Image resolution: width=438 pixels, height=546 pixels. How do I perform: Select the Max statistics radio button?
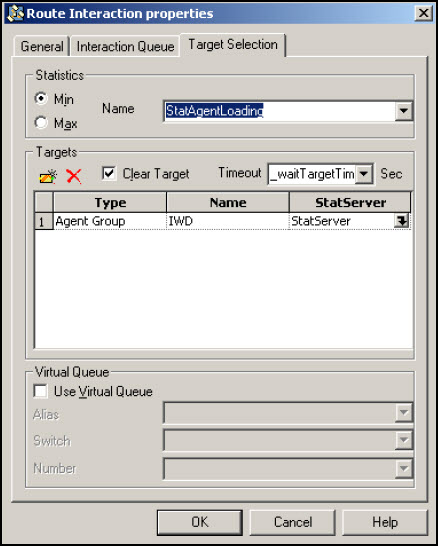pyautogui.click(x=41, y=122)
